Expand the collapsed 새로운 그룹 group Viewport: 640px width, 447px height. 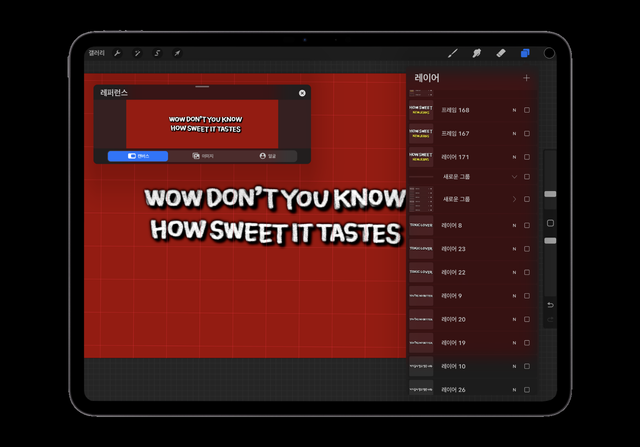[515, 199]
